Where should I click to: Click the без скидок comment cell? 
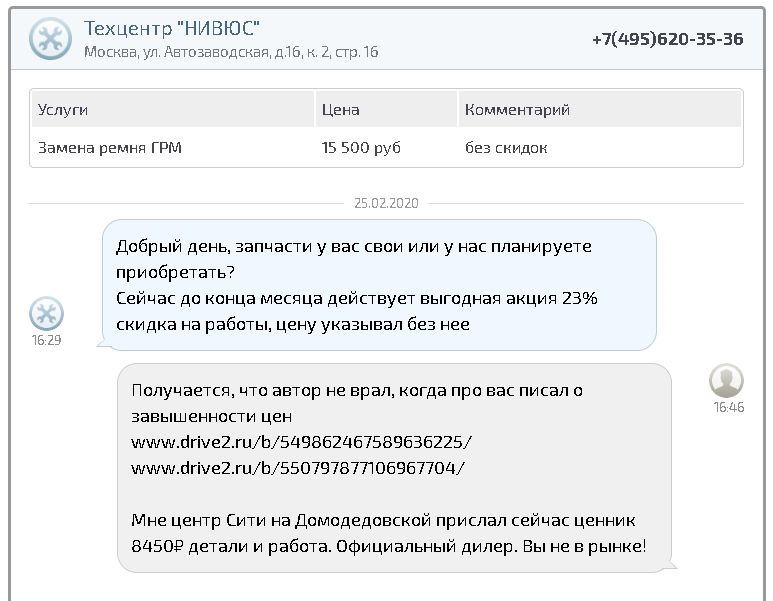pyautogui.click(x=506, y=148)
